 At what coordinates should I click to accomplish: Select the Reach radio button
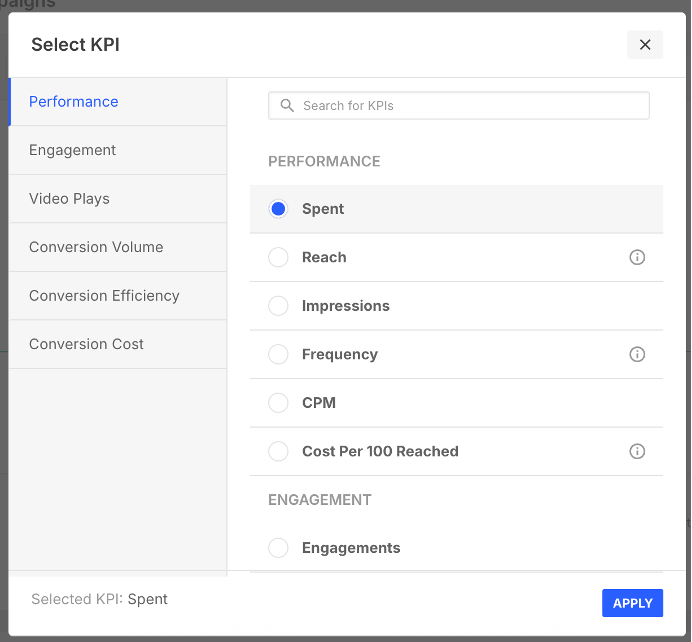click(x=278, y=257)
